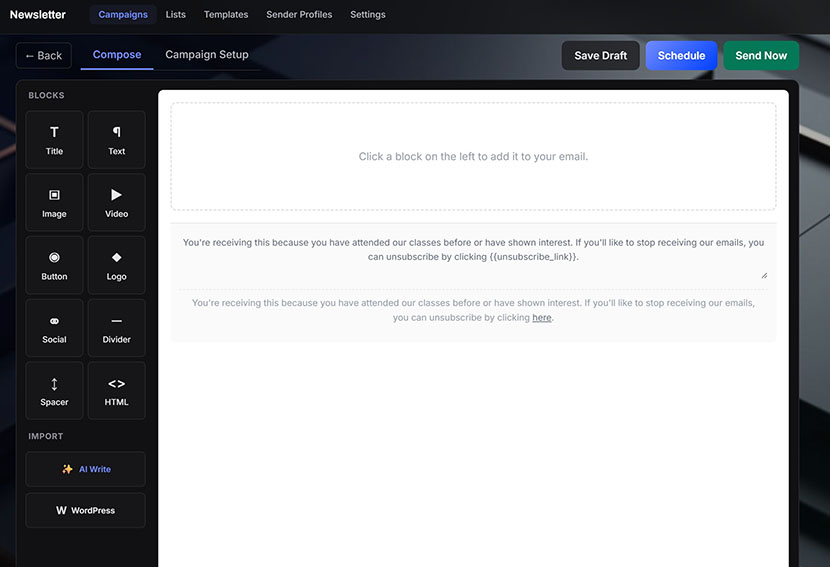Click the Newsletter app title
830x567 pixels.
pyautogui.click(x=38, y=14)
